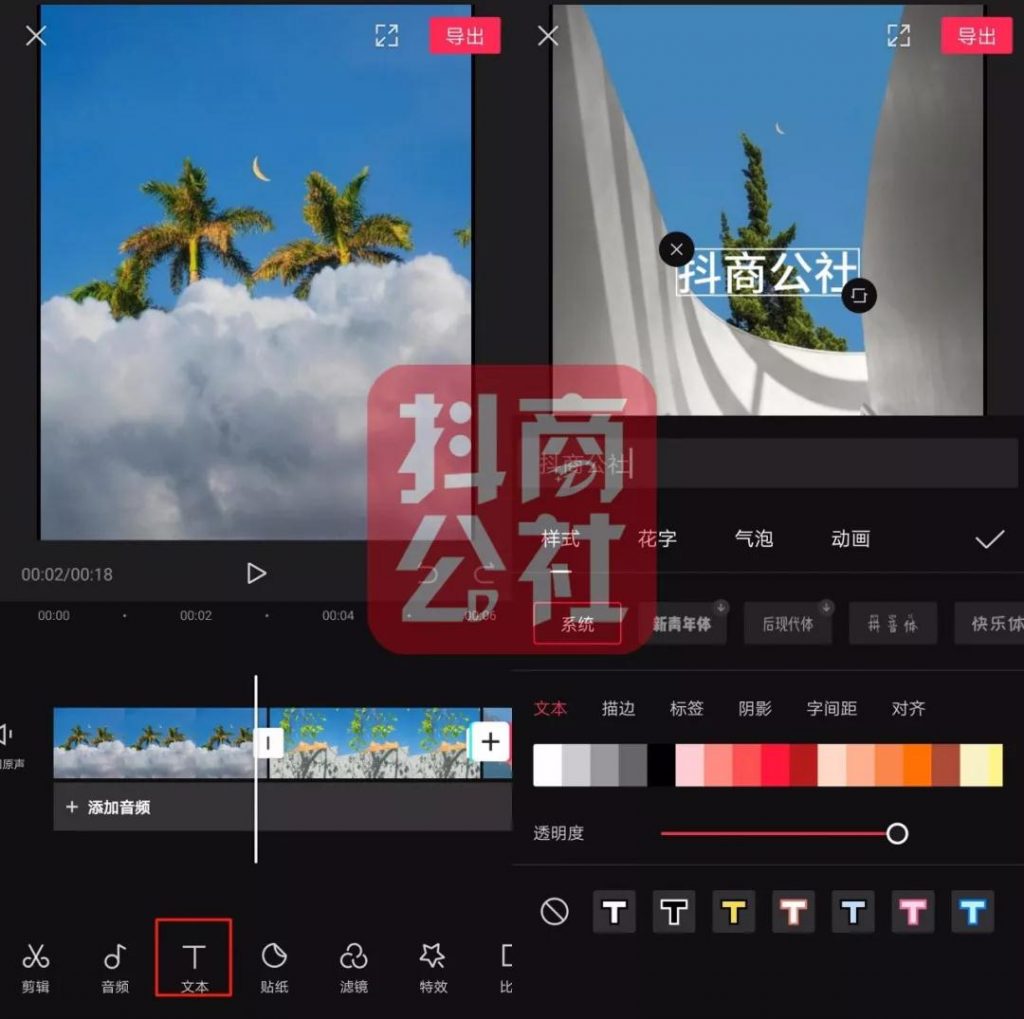Select the 后现代体 font
Screen dimensions: 1024x1019
[x=788, y=624]
